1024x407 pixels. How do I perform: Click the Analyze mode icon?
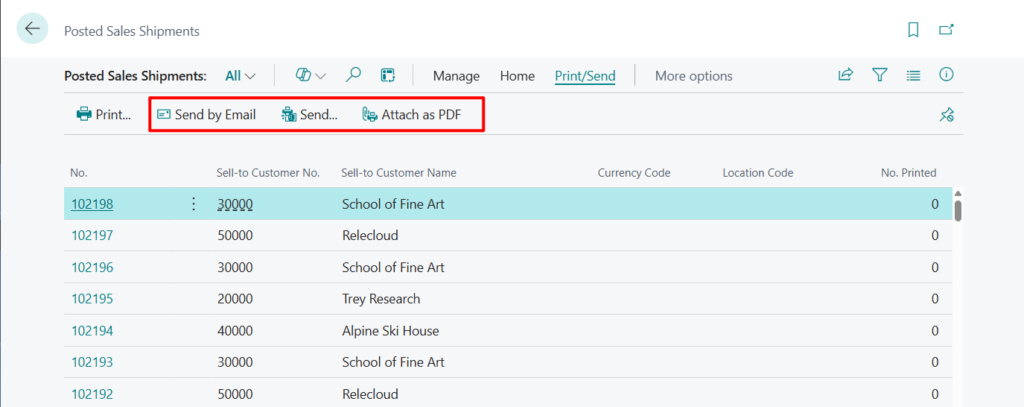[x=388, y=75]
